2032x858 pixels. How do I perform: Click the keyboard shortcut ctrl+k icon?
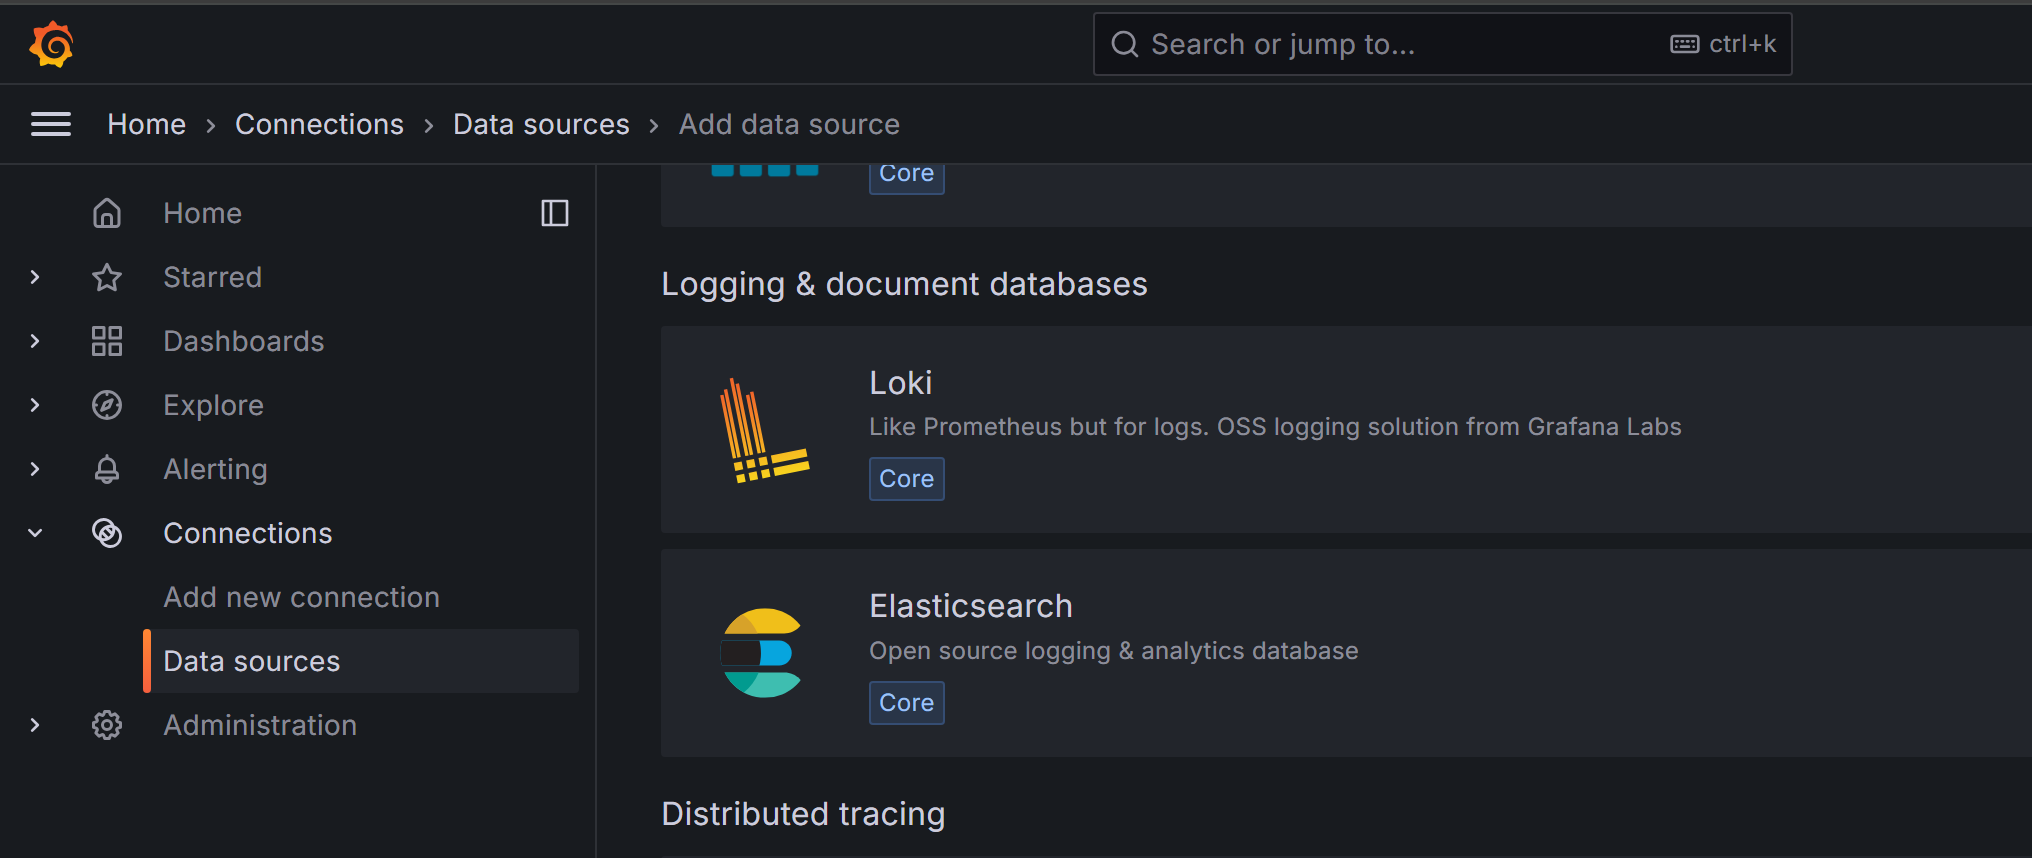[x=1685, y=44]
